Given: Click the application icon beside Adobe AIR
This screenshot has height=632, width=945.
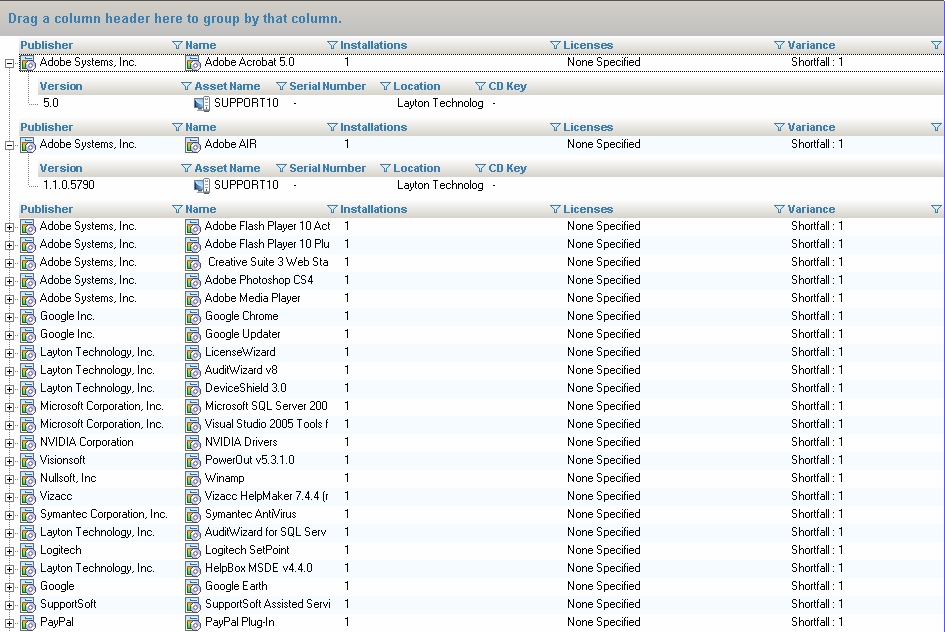Looking at the screenshot, I should click(x=193, y=145).
